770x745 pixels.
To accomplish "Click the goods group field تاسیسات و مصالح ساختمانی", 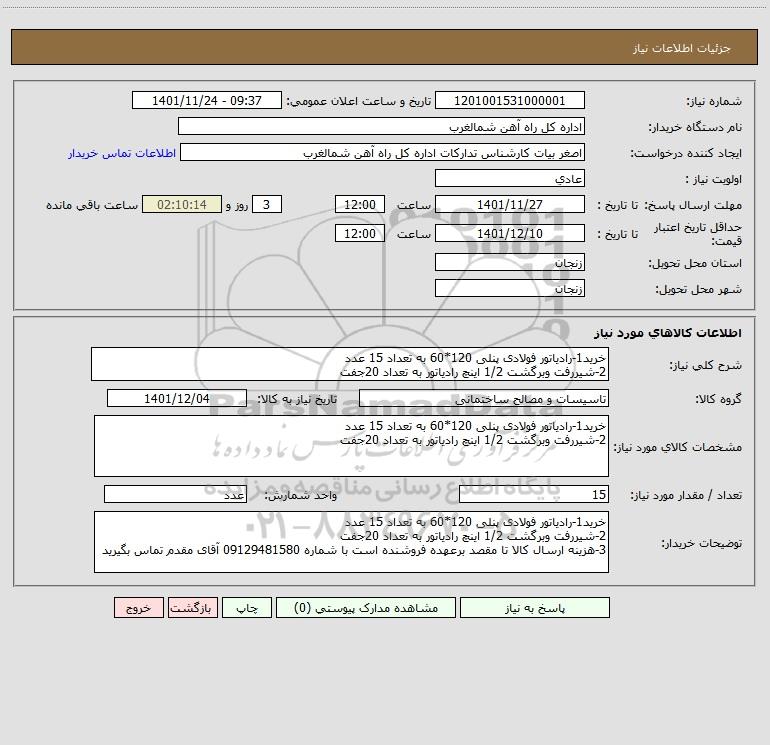I will coord(484,399).
